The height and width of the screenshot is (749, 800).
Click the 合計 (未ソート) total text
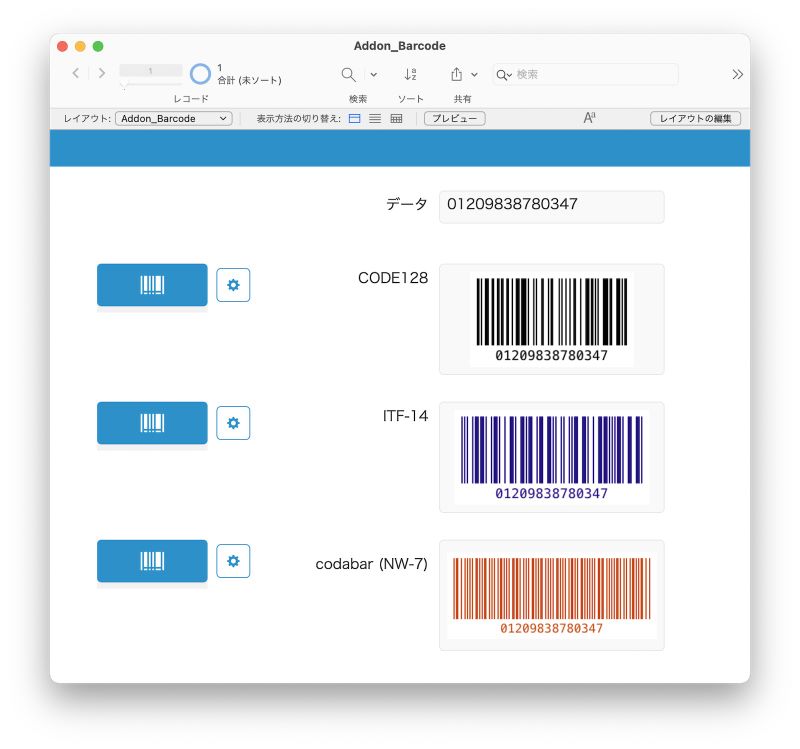(249, 80)
